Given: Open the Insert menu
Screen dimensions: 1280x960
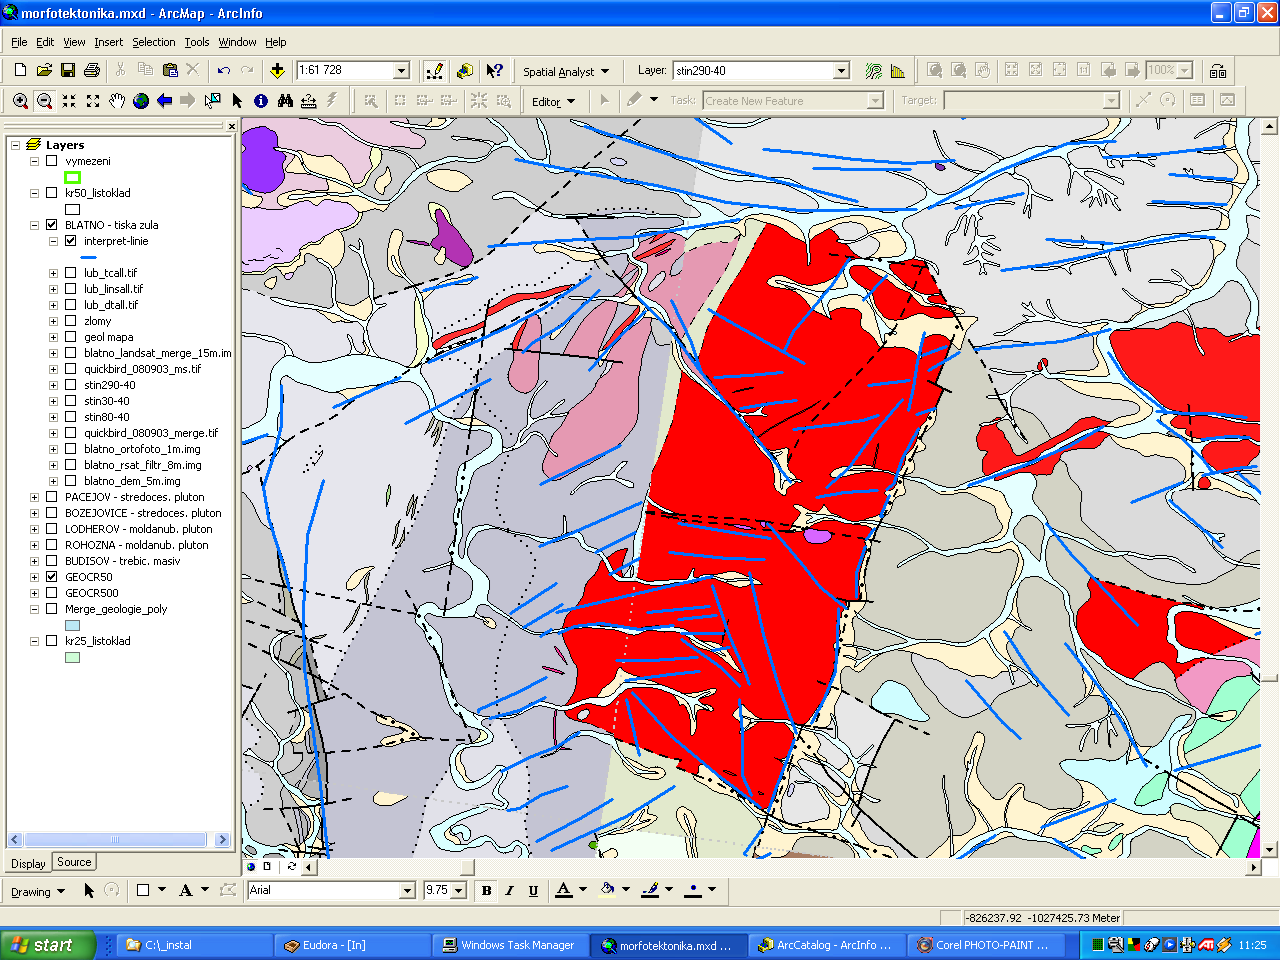Looking at the screenshot, I should pos(108,42).
